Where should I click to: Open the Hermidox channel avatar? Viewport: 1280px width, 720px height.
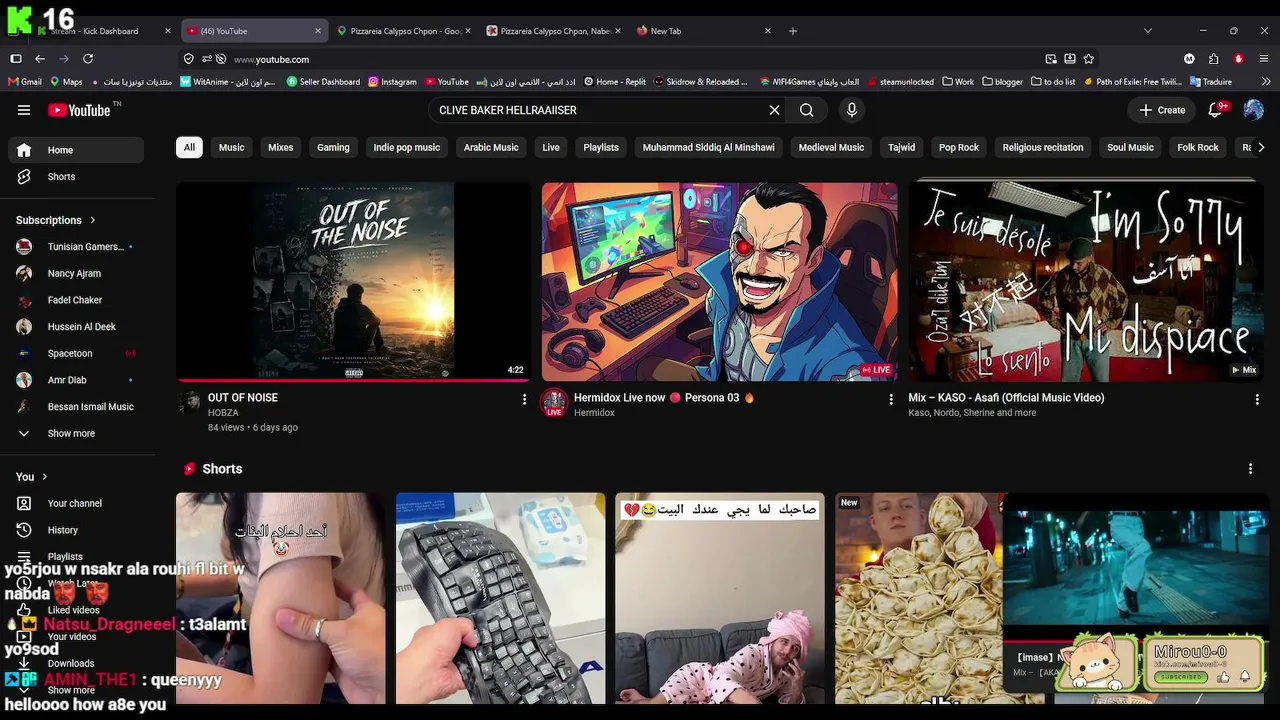554,403
